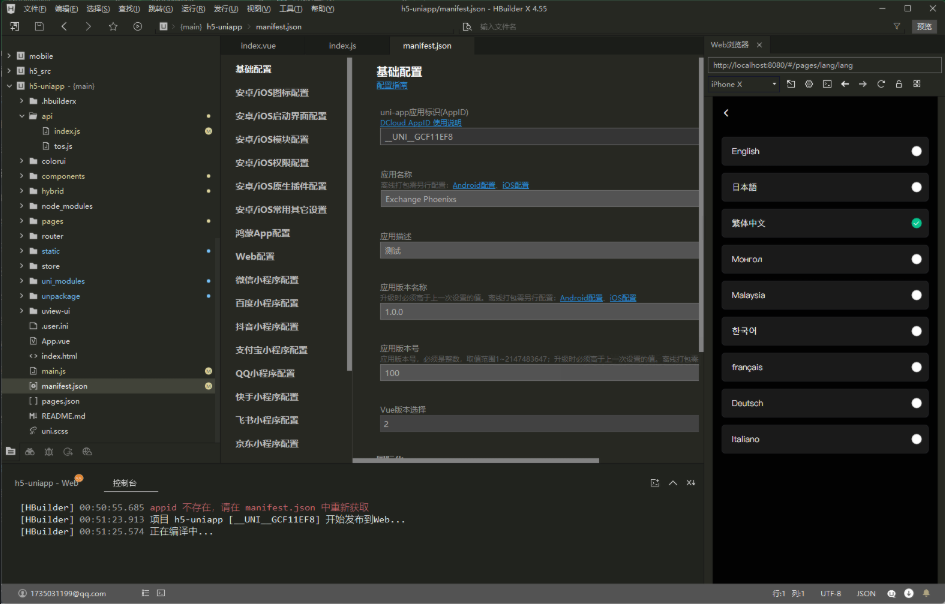Click the download arrow icon in status bar
This screenshot has width=945, height=604.
tap(909, 593)
